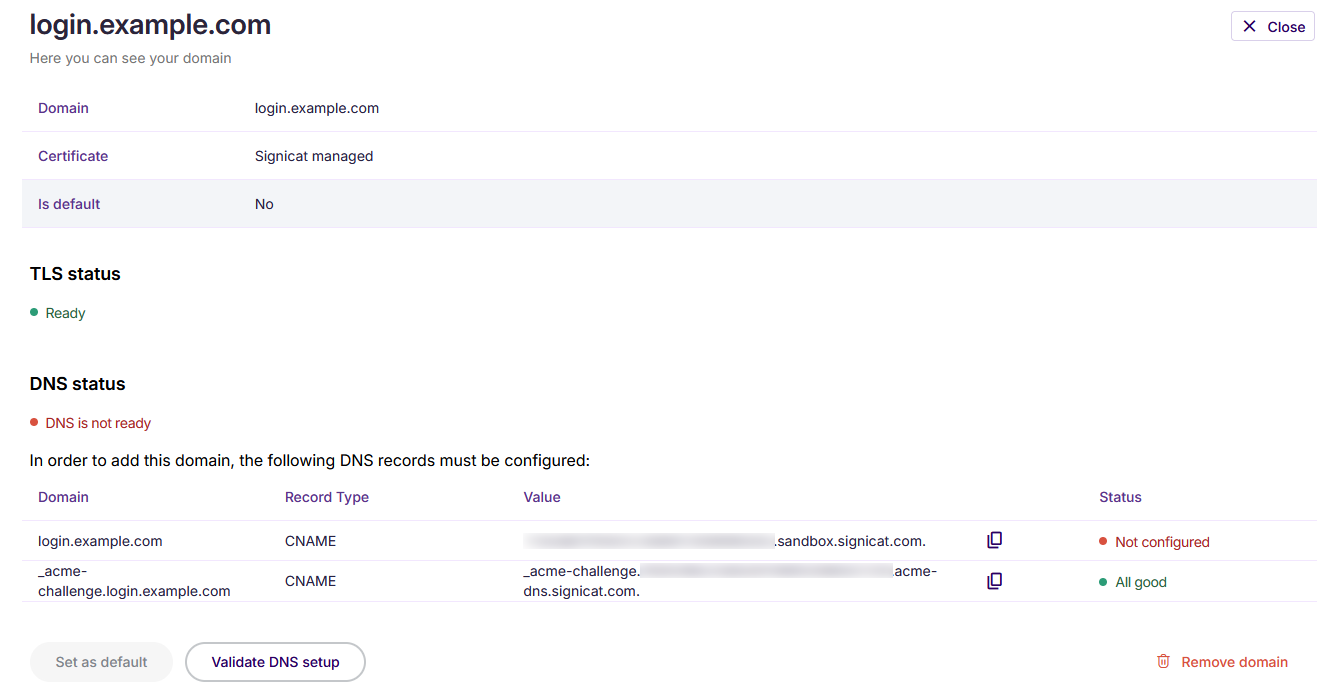
Task: Click the Certificate row label
Action: point(73,155)
